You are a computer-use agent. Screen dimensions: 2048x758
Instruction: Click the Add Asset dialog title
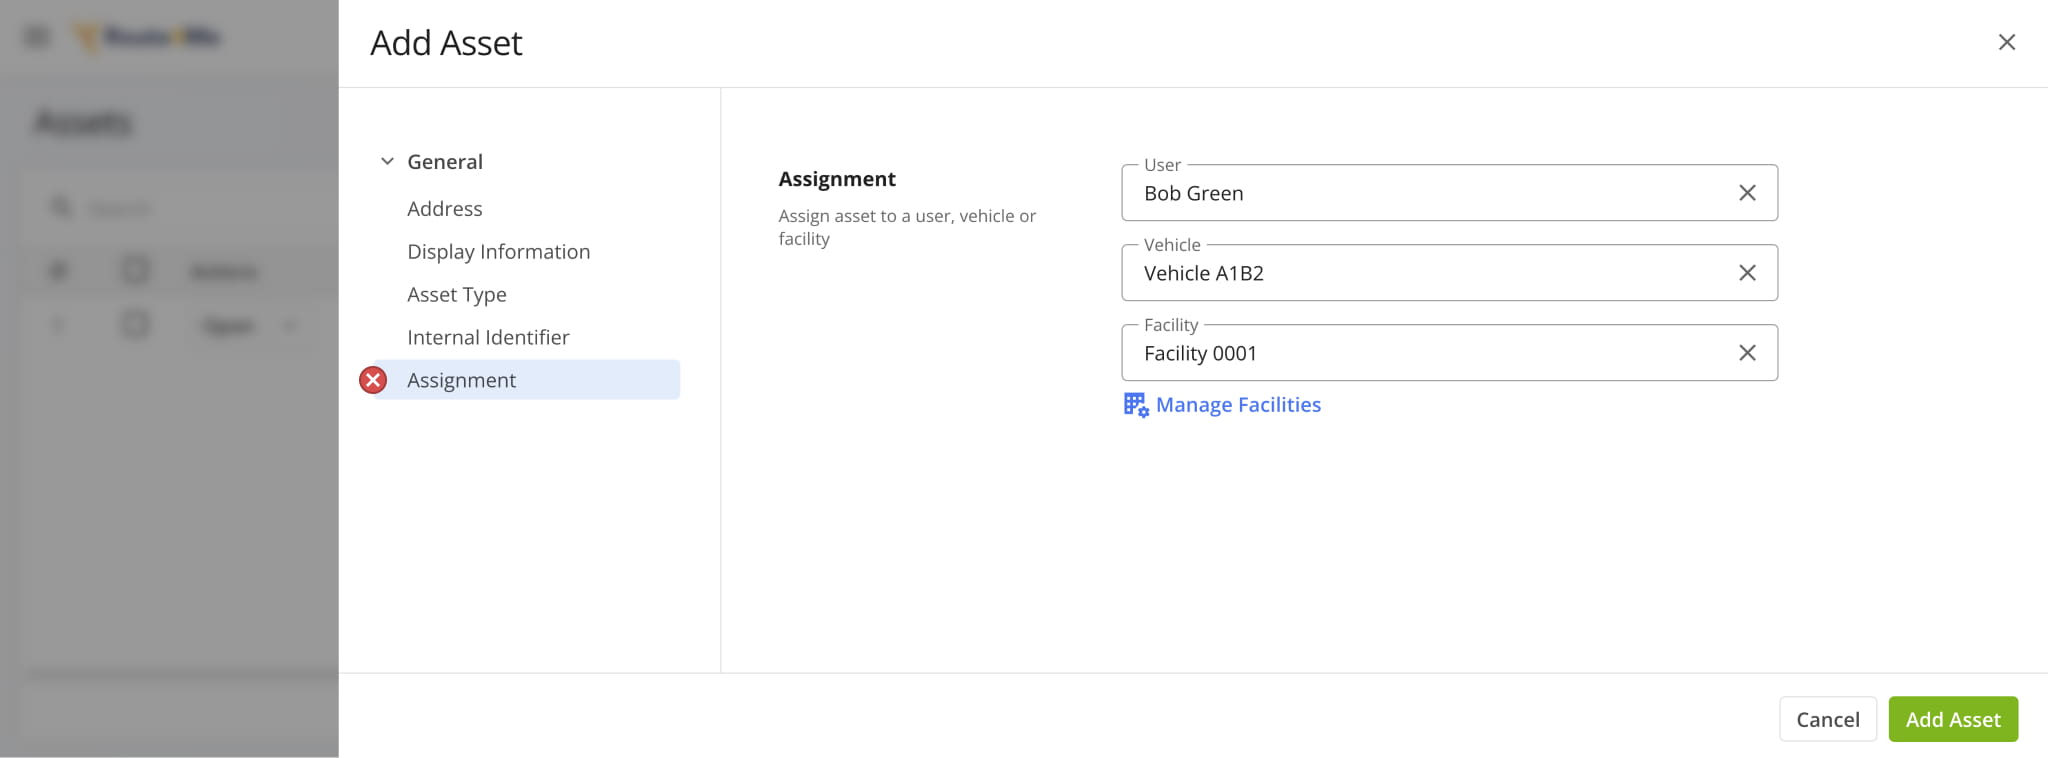[x=446, y=43]
